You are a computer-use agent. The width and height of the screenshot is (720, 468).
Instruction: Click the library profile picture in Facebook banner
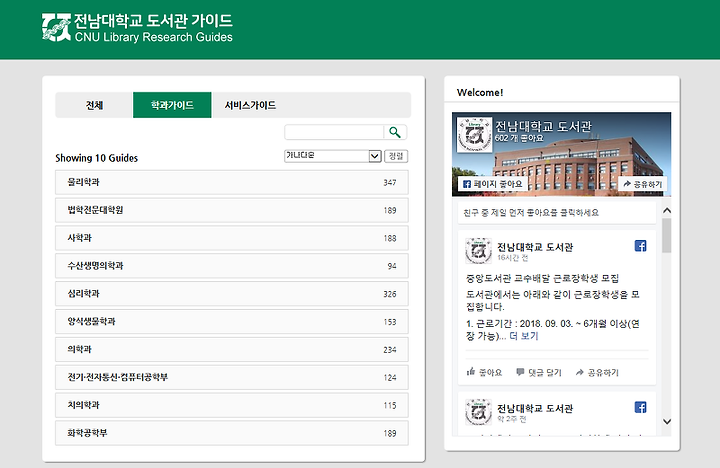coord(474,135)
